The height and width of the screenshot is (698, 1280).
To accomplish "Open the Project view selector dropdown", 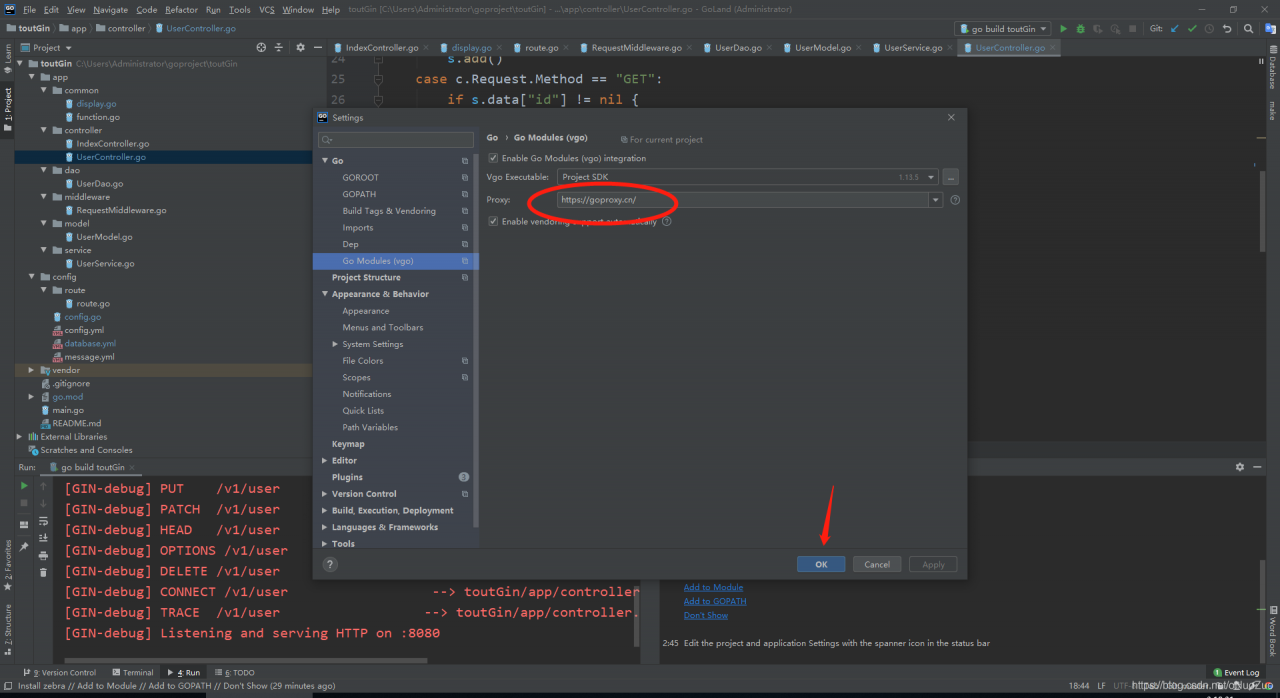I will pos(45,47).
